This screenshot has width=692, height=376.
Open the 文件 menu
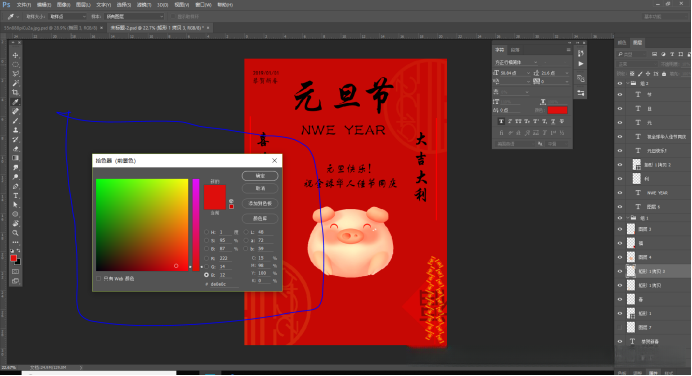(x=24, y=5)
